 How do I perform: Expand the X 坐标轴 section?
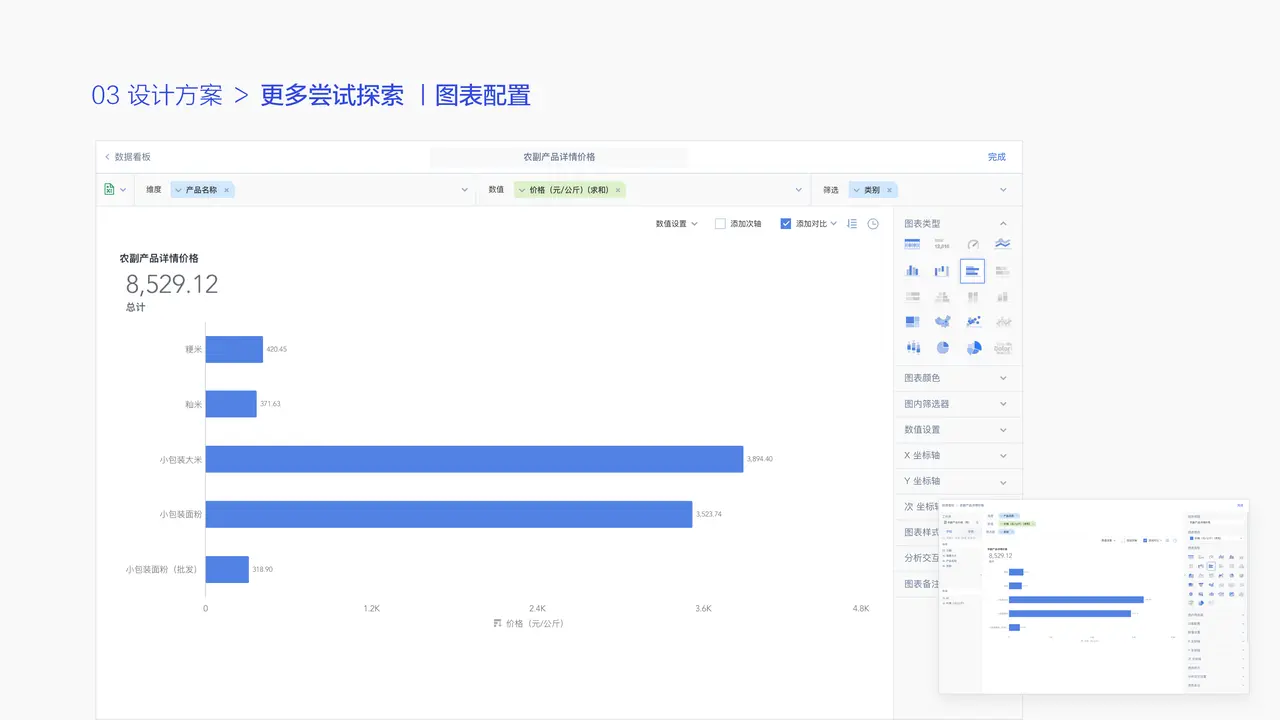pyautogui.click(x=957, y=455)
